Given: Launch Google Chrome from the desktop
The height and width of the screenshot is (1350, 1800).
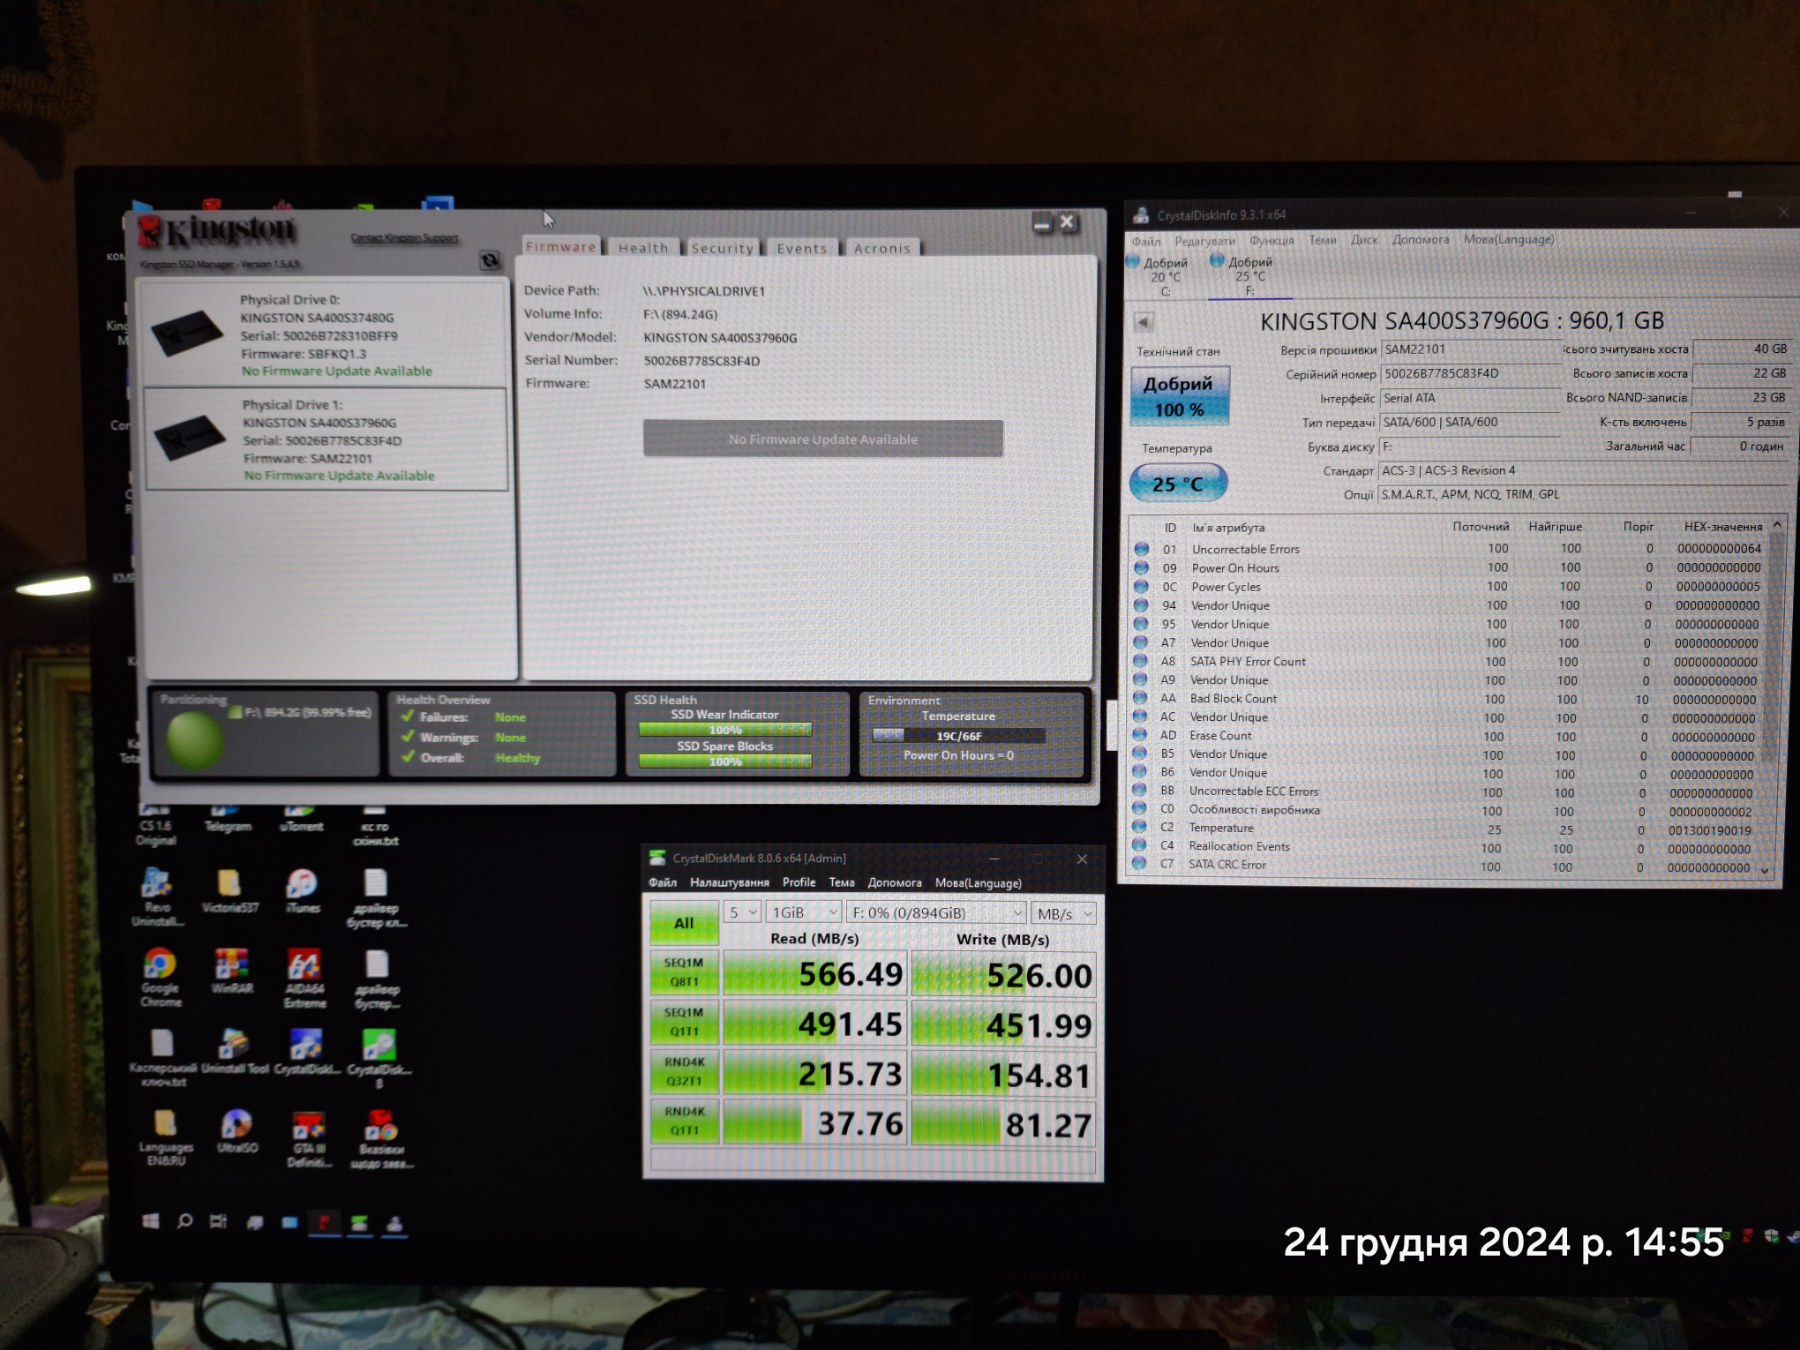Looking at the screenshot, I should (160, 977).
